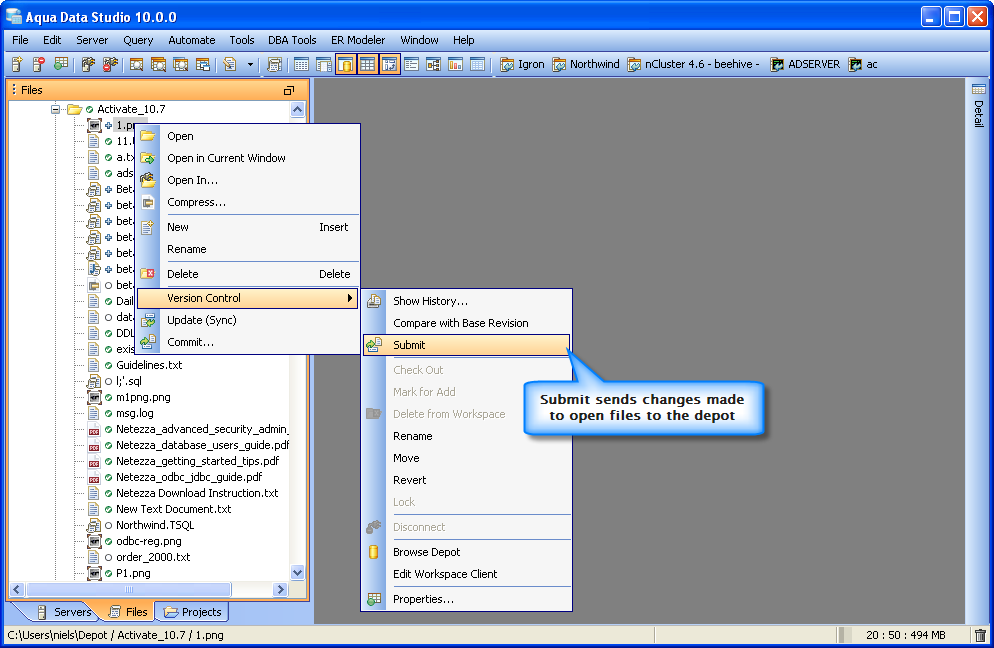This screenshot has width=994, height=648.
Task: Click the Detail panel icon on right sidebar
Action: (979, 89)
